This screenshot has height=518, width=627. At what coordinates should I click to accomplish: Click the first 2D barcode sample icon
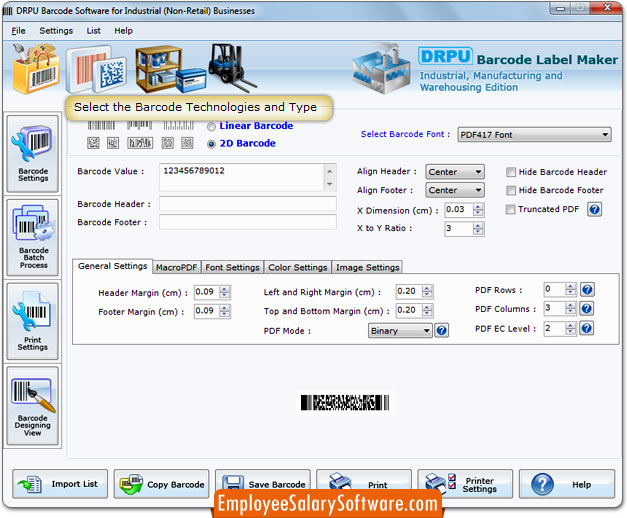point(93,143)
